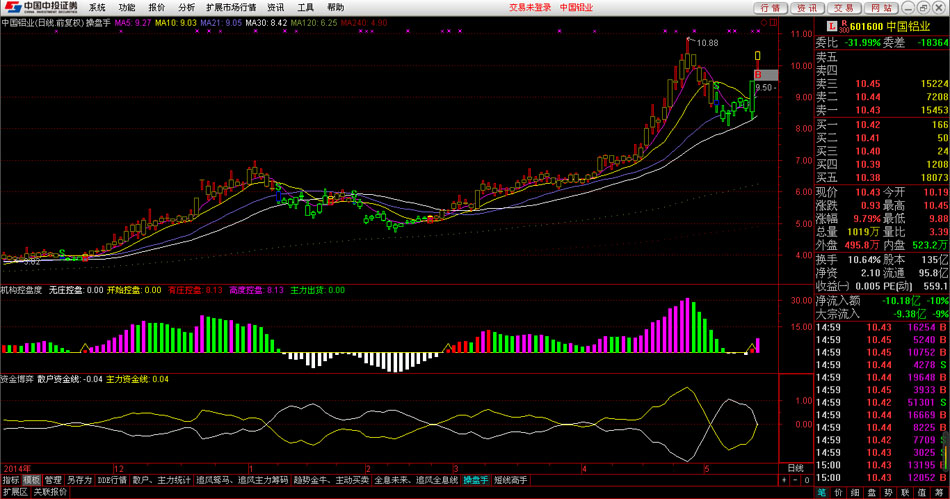950x499 pixels.
Task: Open the 分析 menu
Action: click(187, 7)
